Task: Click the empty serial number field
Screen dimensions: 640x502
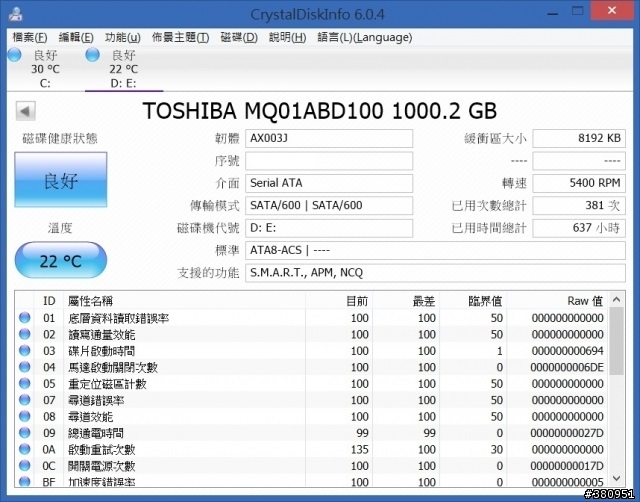Action: click(329, 161)
